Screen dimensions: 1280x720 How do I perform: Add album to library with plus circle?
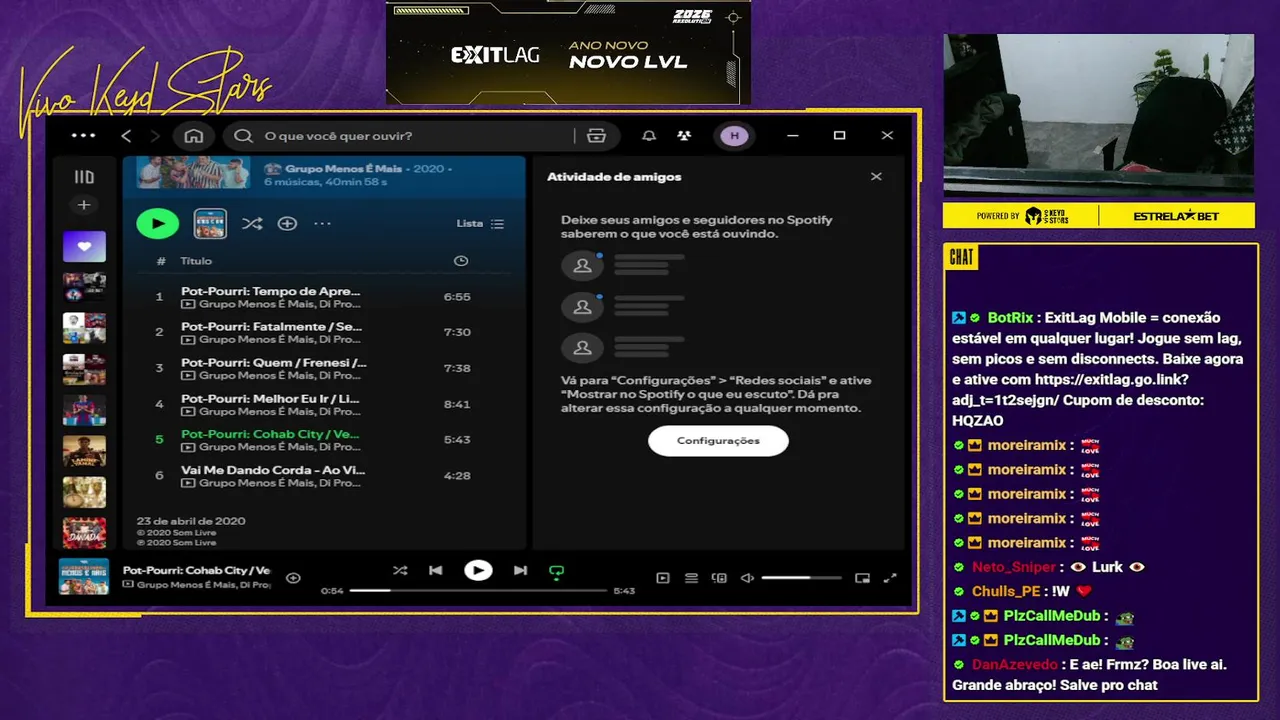287,223
